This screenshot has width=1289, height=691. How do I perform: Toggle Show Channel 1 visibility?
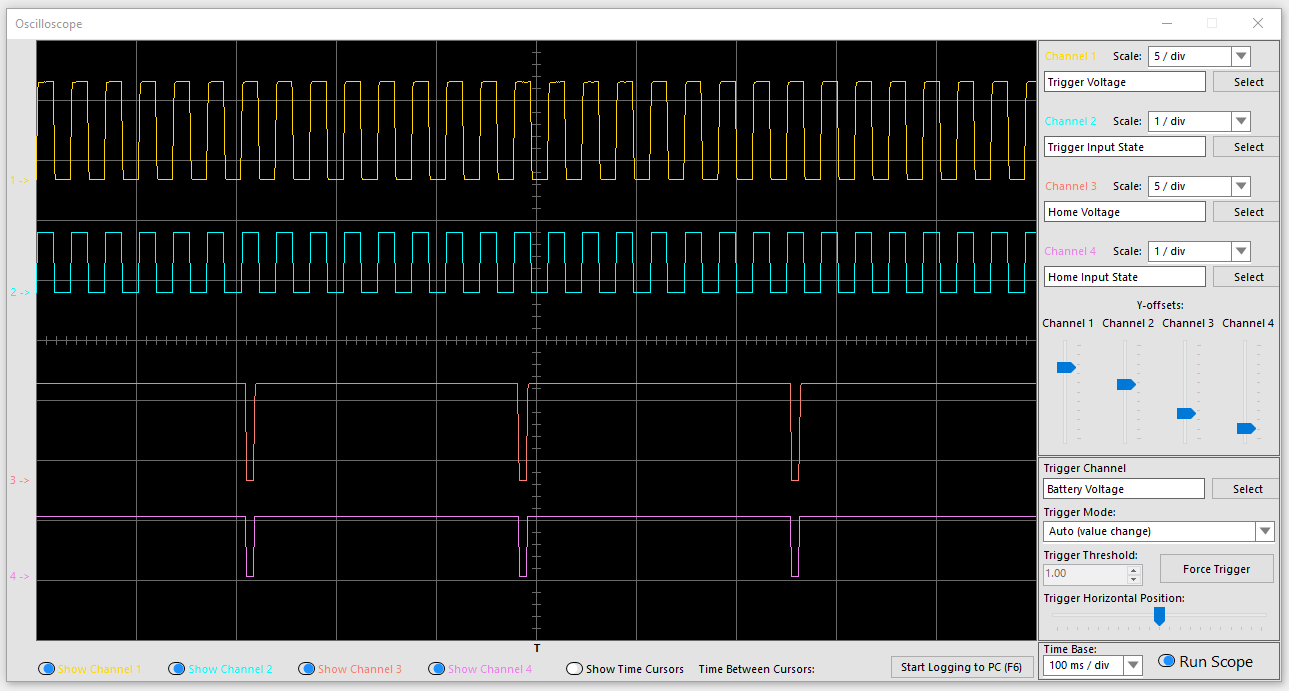click(47, 669)
